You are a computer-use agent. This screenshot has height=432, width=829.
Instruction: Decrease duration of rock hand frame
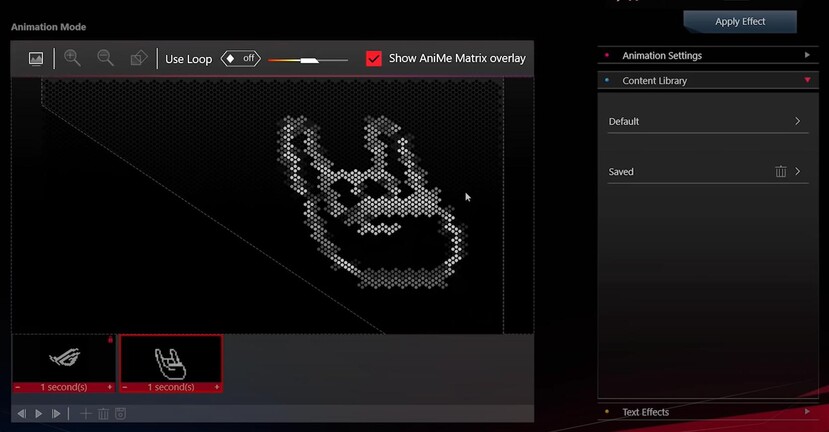125,388
